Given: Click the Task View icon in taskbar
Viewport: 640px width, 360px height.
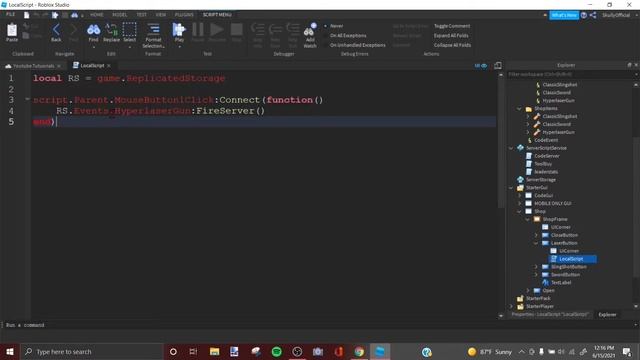Looking at the screenshot, I should 193,352.
